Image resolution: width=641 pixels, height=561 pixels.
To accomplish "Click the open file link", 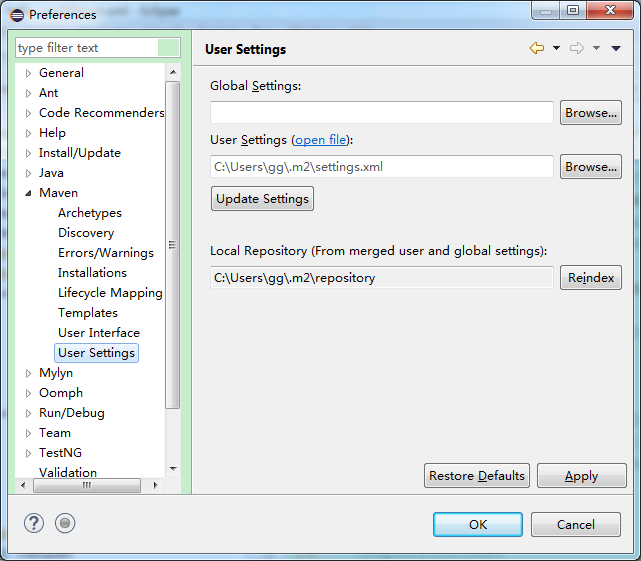I will 321,140.
